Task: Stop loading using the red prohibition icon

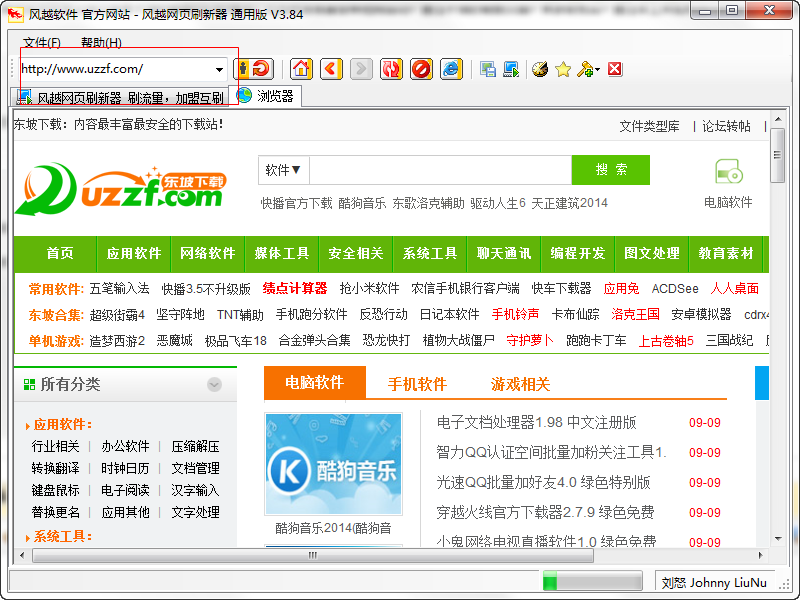Action: click(x=421, y=69)
